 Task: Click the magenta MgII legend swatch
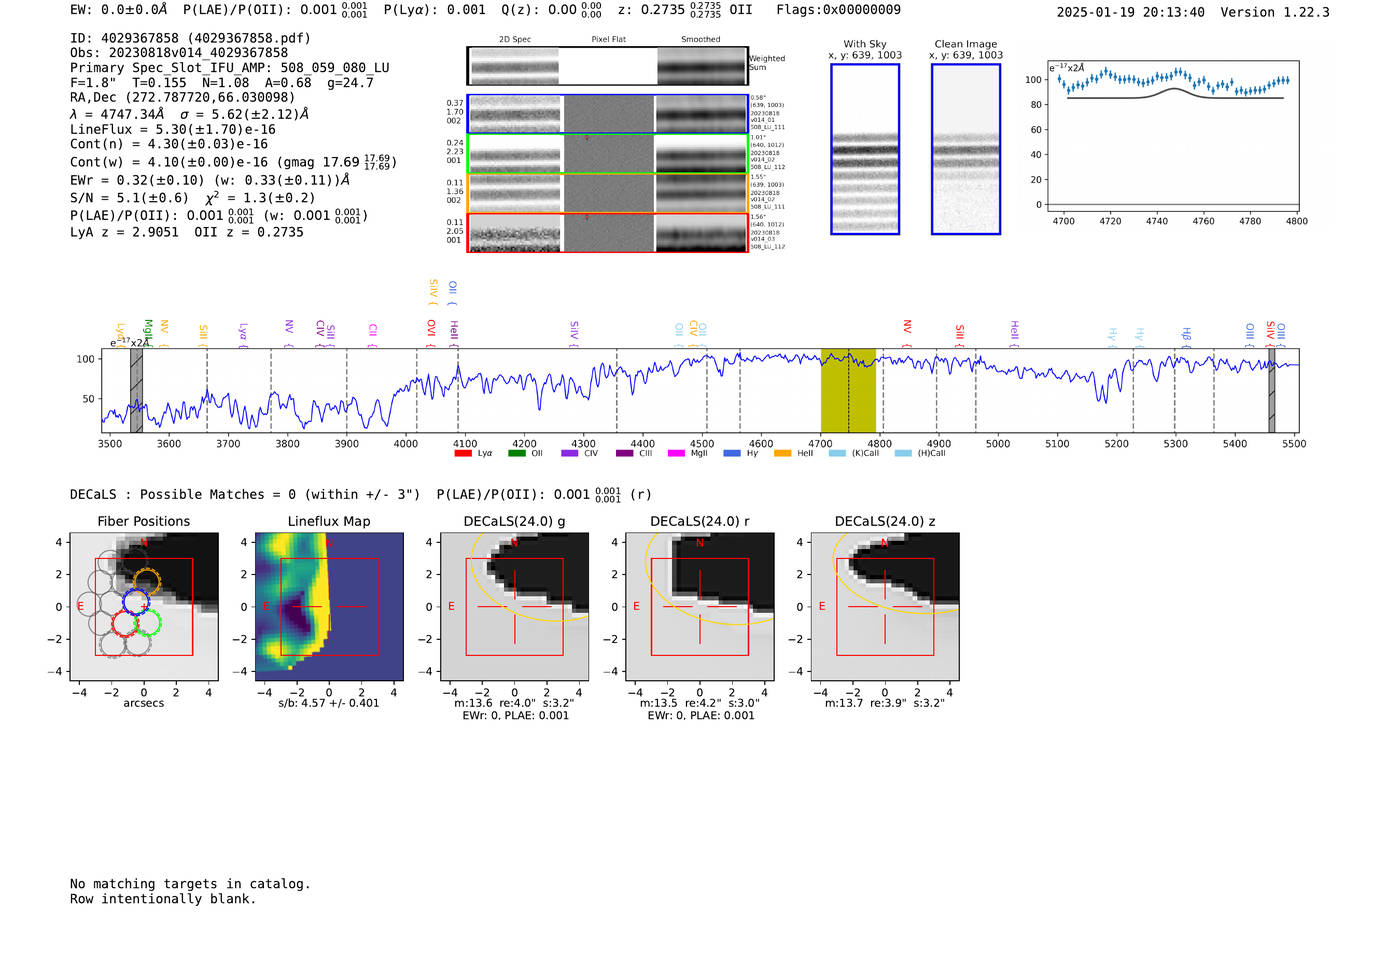(x=676, y=454)
